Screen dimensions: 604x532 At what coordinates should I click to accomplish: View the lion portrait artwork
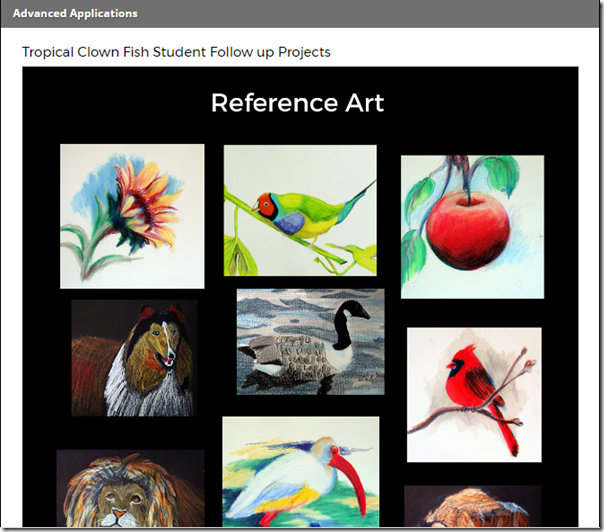131,488
